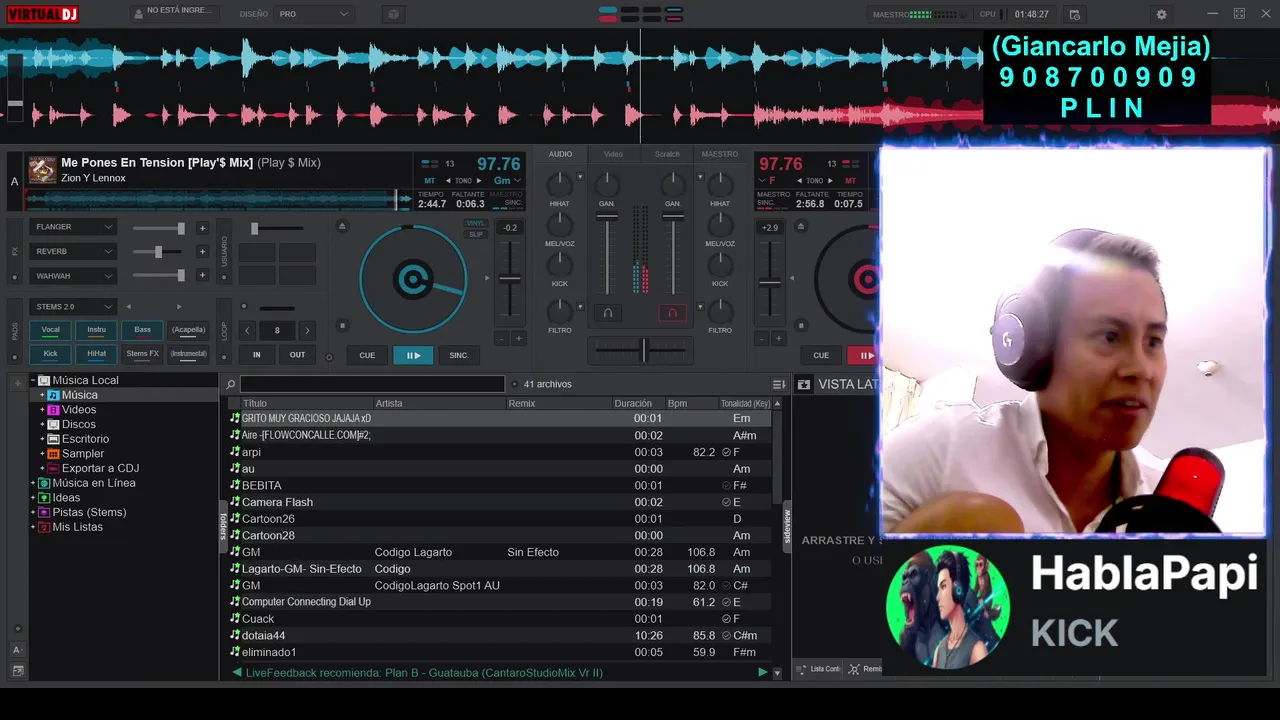Eject track from left deck
Image resolution: width=1280 pixels, height=720 pixels.
pyautogui.click(x=342, y=226)
